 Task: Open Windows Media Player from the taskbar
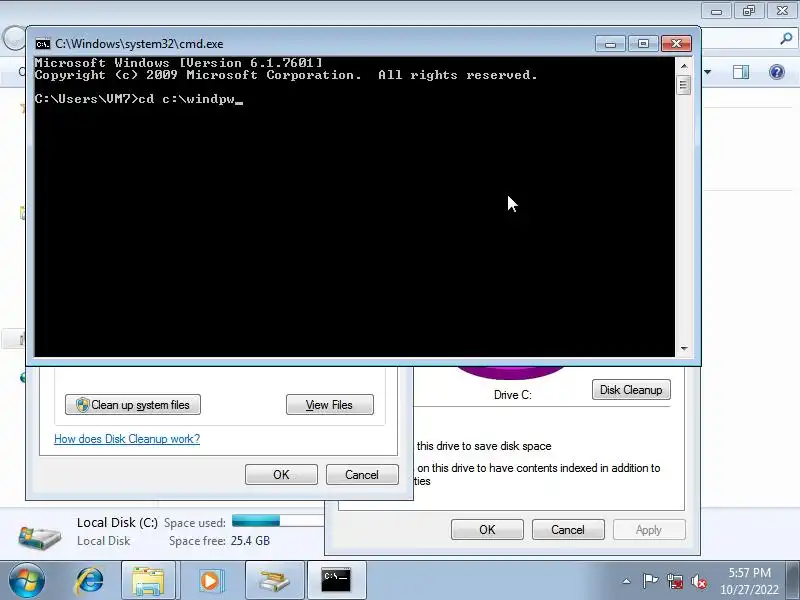(210, 581)
